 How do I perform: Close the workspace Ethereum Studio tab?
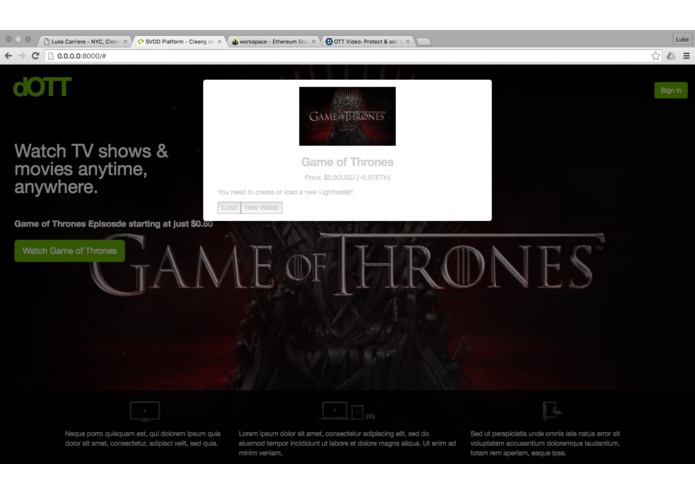314,42
